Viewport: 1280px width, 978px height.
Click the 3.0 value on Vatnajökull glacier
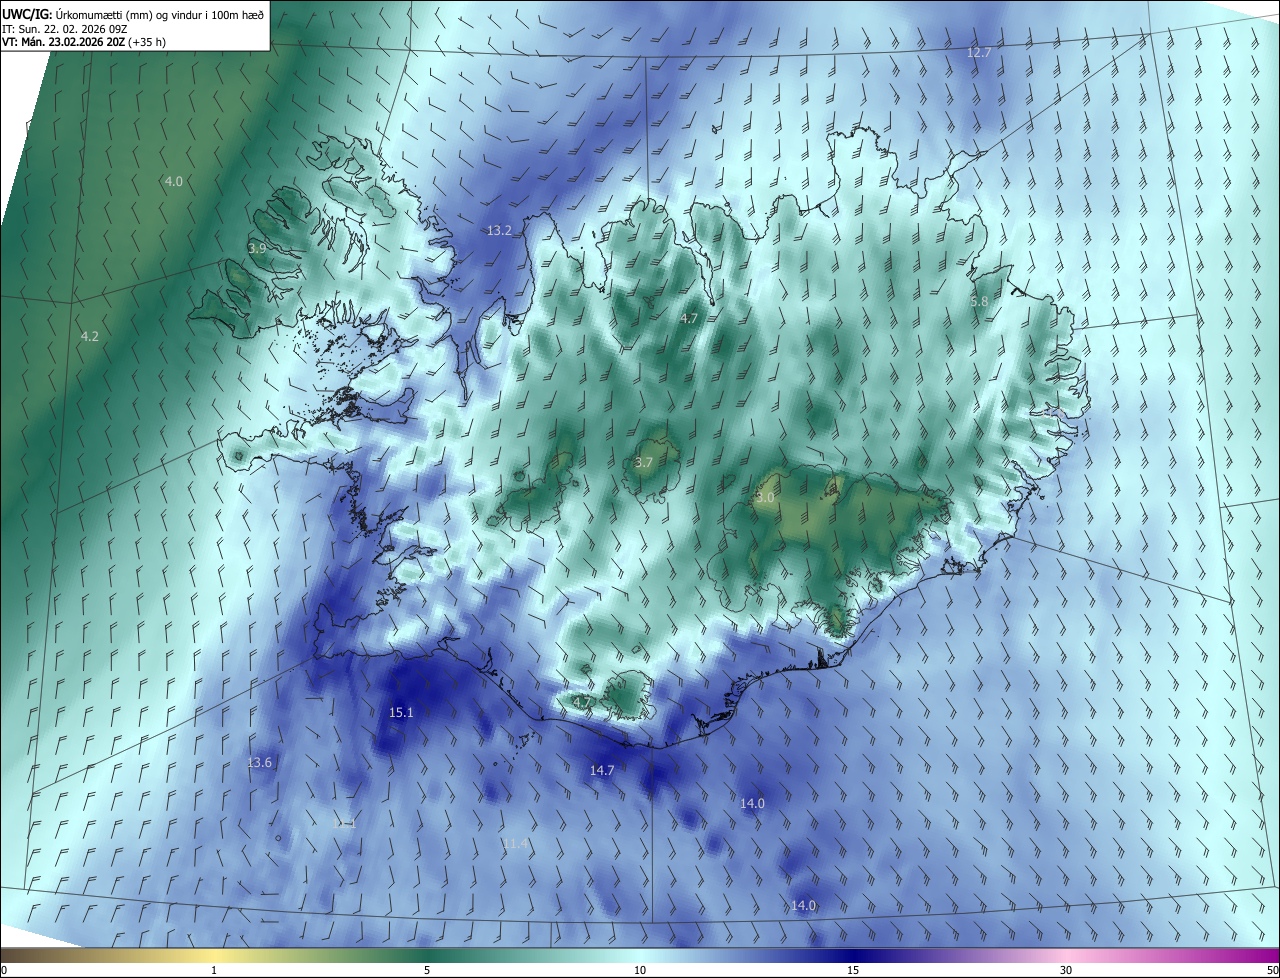pos(766,497)
